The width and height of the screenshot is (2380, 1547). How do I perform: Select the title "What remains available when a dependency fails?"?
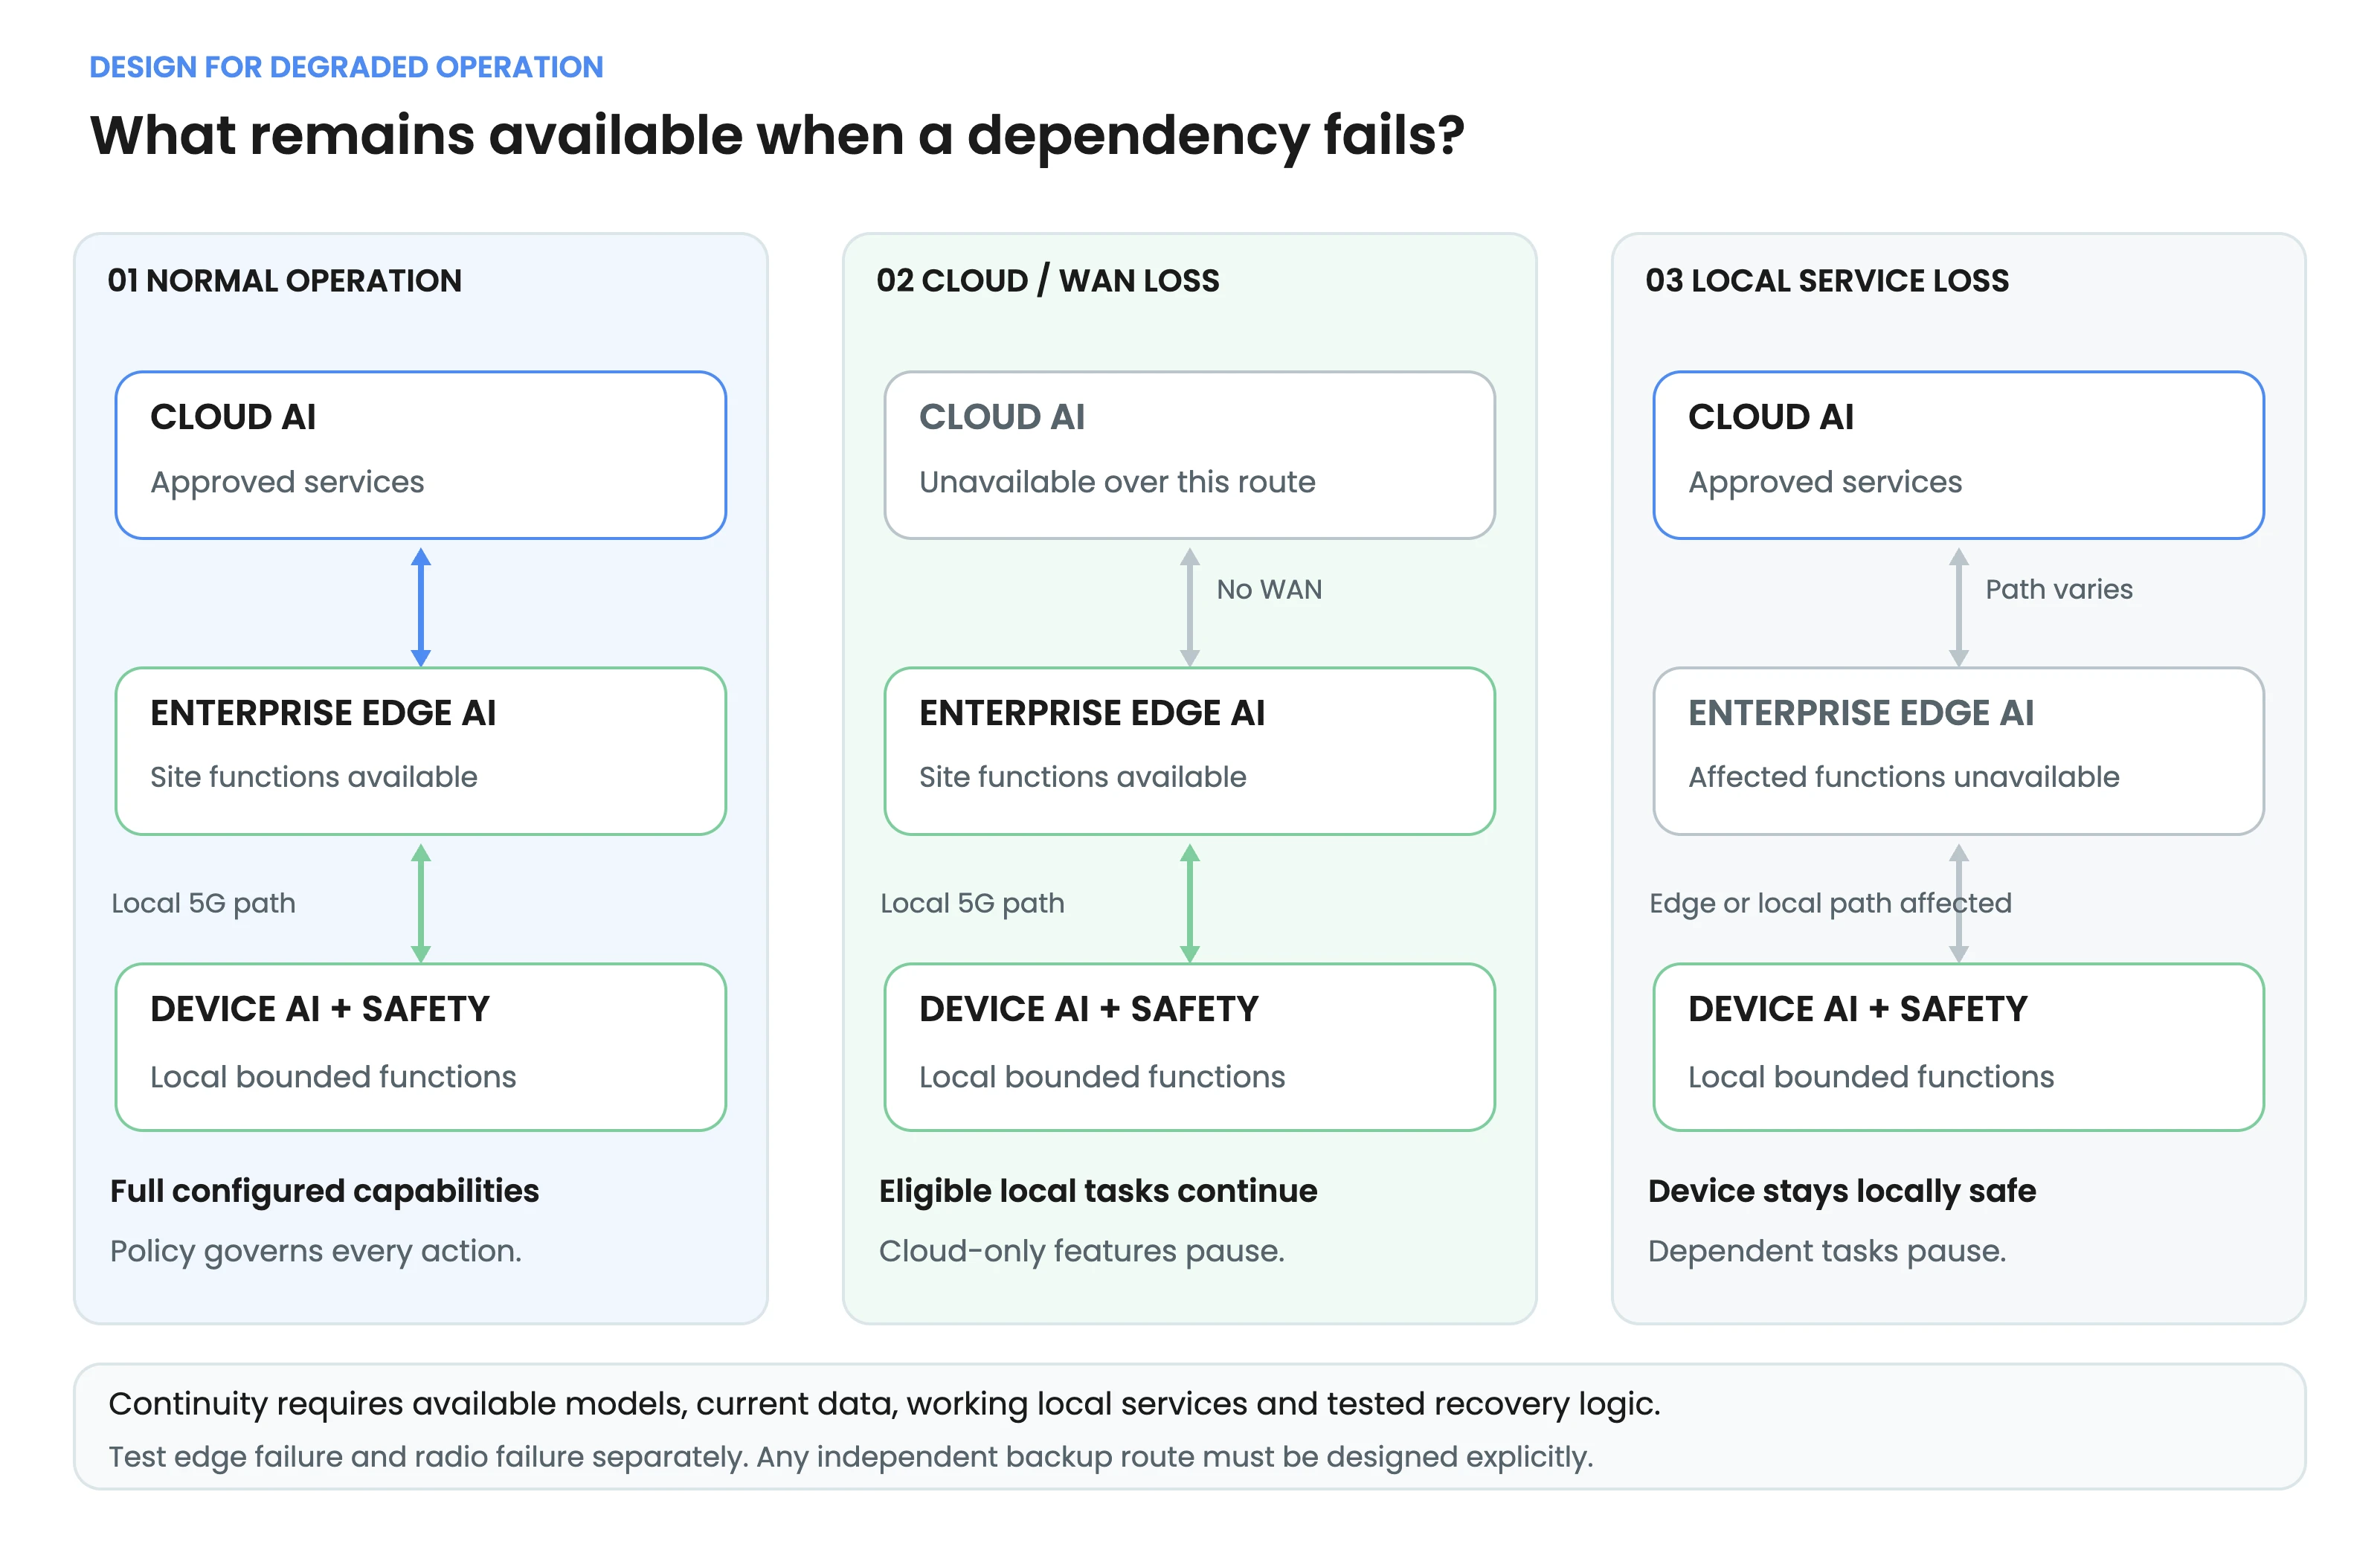pyautogui.click(x=777, y=135)
